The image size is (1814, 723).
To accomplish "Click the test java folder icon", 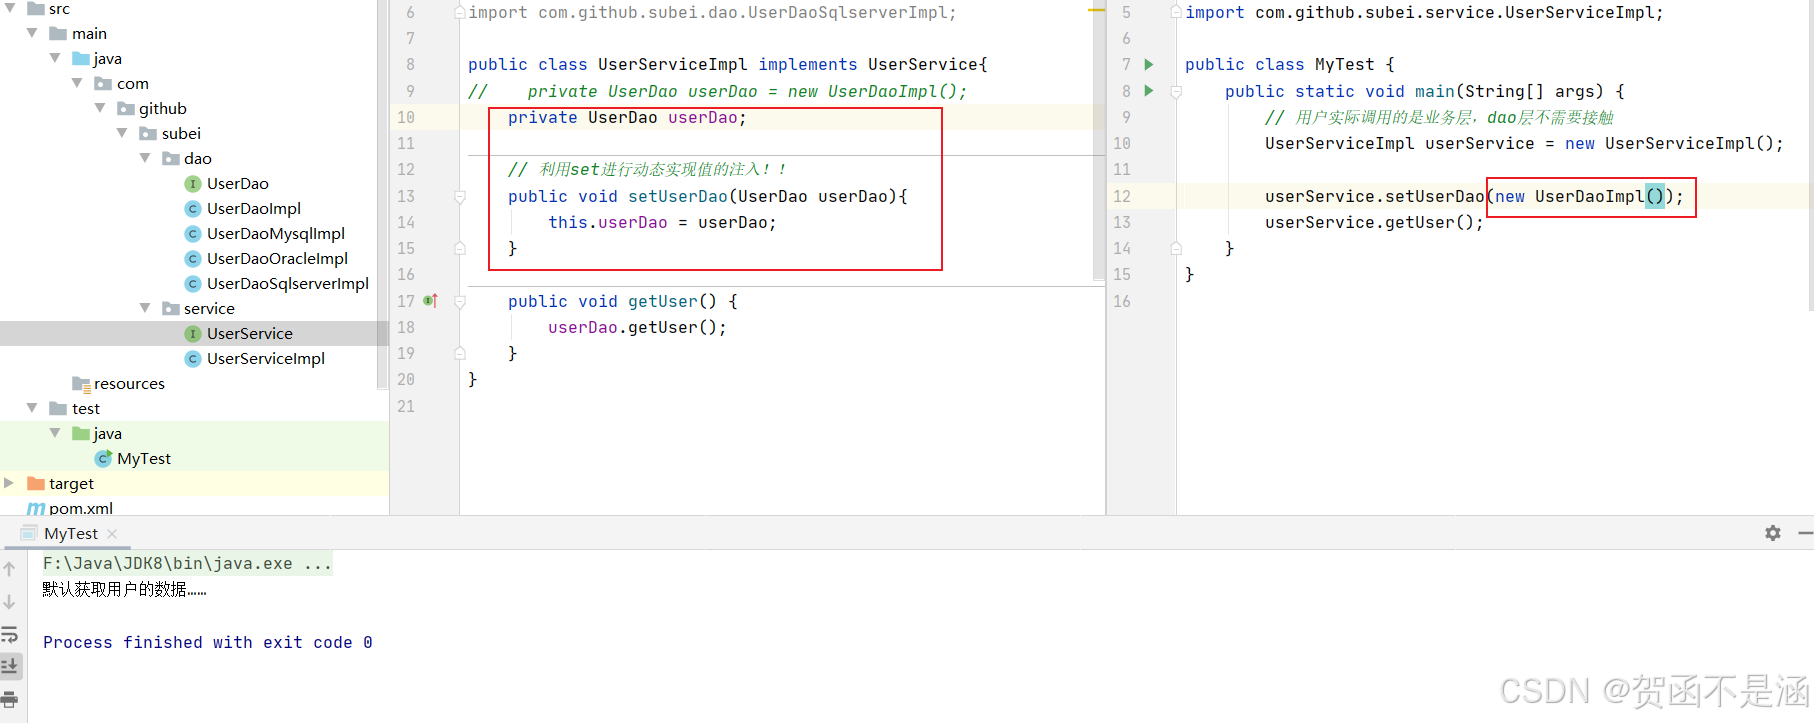I will (x=81, y=433).
